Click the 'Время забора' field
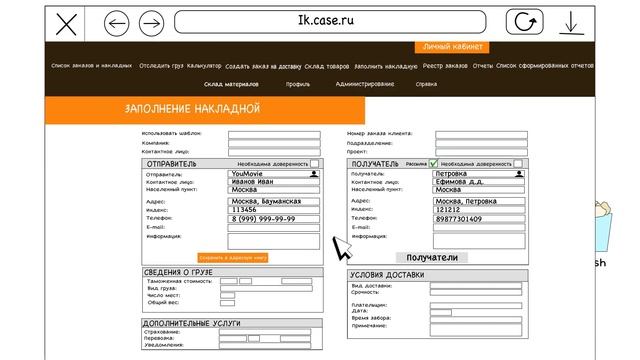The width and height of the screenshot is (640, 360). coord(476,320)
